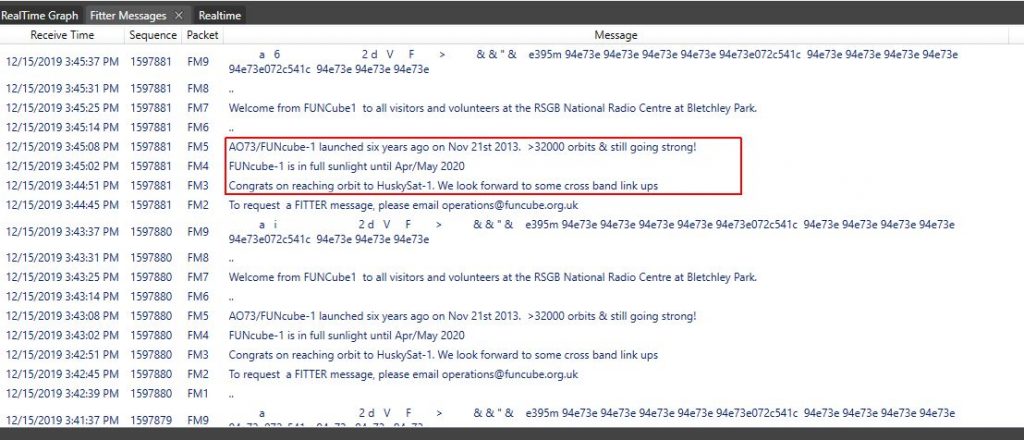Click FM9 packet in sequence 1597880
This screenshot has width=1024, height=440.
tap(198, 232)
